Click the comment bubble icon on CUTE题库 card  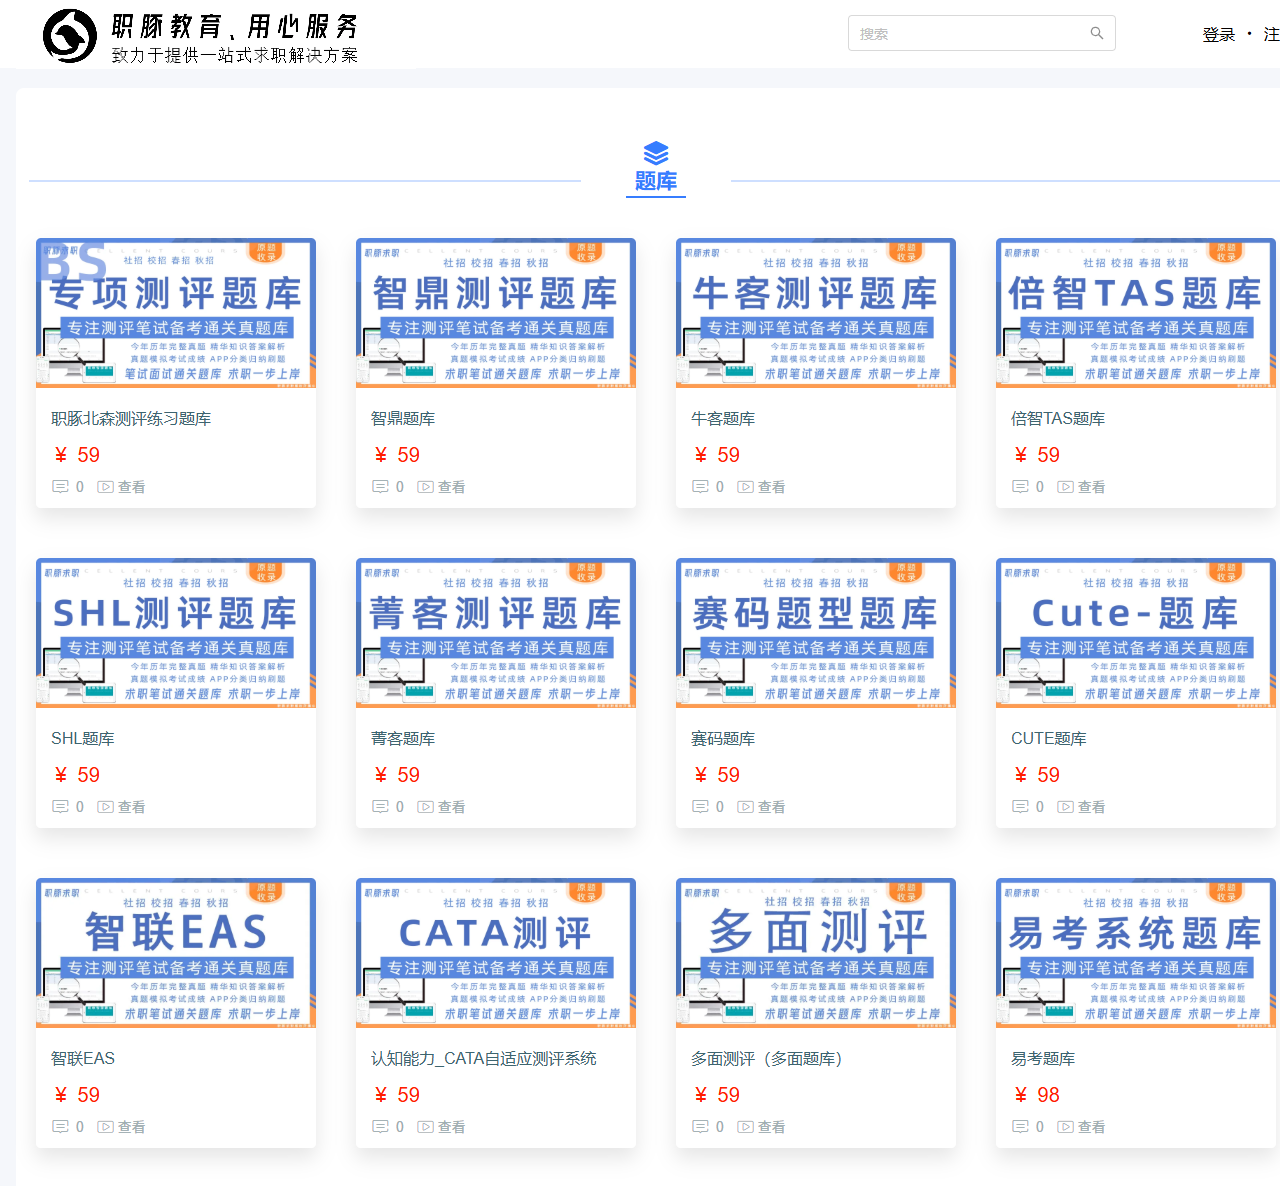(x=1022, y=806)
